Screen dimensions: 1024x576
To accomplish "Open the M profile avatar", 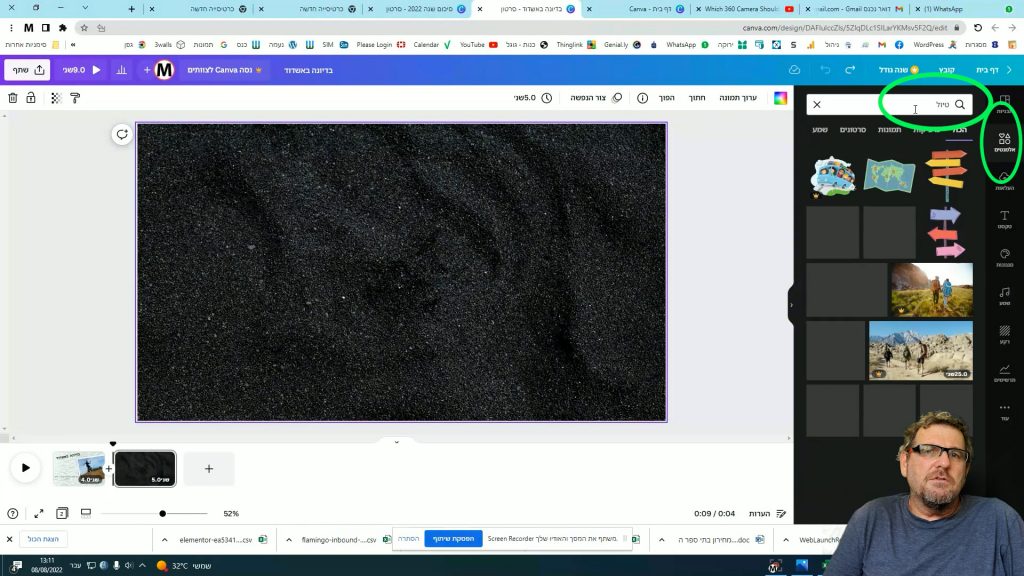I will pyautogui.click(x=165, y=70).
